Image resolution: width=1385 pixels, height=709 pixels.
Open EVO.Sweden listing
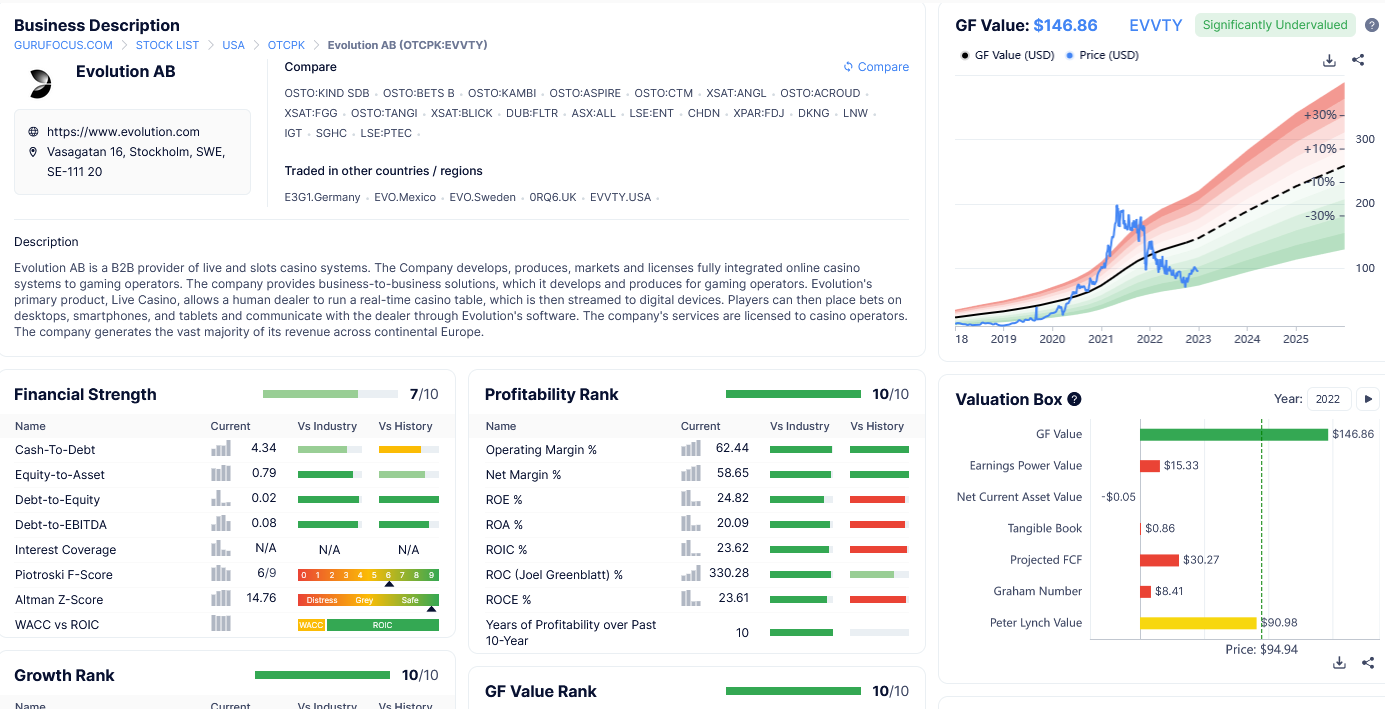pos(482,197)
